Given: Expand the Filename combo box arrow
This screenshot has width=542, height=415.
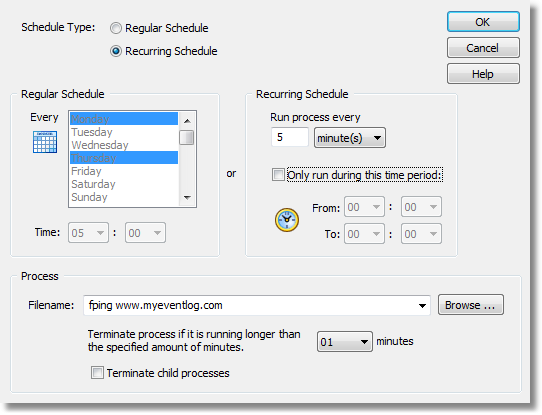Looking at the screenshot, I should click(x=422, y=305).
